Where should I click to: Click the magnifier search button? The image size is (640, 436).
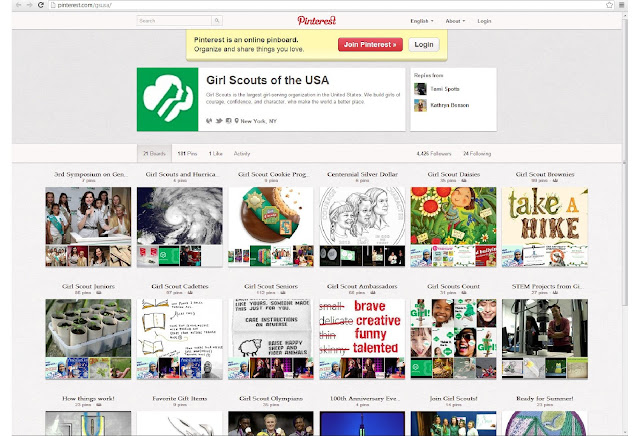click(x=217, y=20)
